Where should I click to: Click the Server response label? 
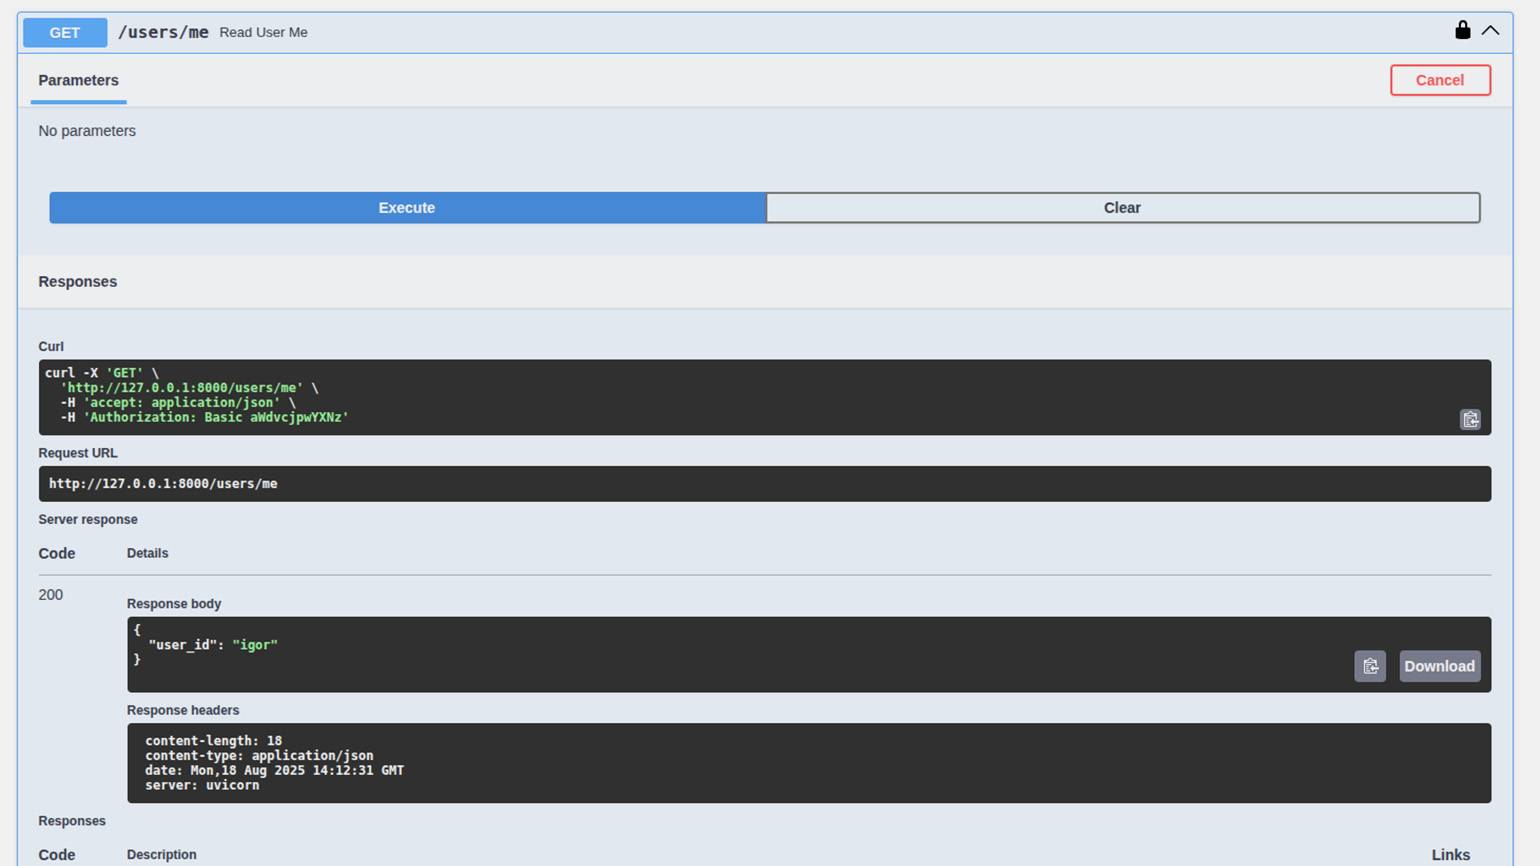pos(88,520)
